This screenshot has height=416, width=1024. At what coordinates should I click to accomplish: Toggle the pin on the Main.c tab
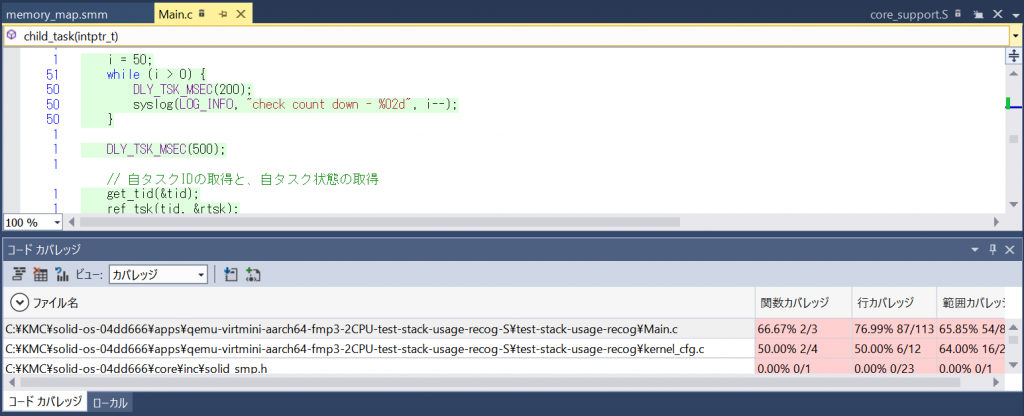[222, 14]
